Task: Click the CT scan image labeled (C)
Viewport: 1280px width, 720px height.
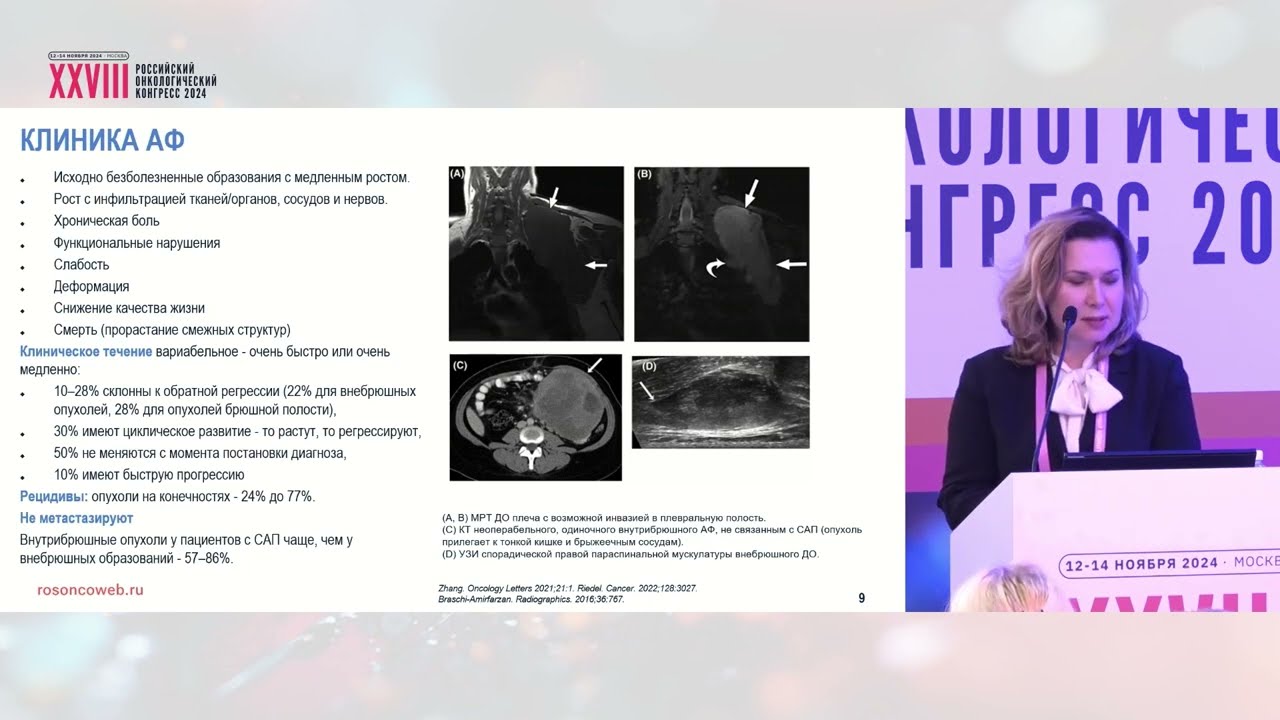Action: click(535, 417)
